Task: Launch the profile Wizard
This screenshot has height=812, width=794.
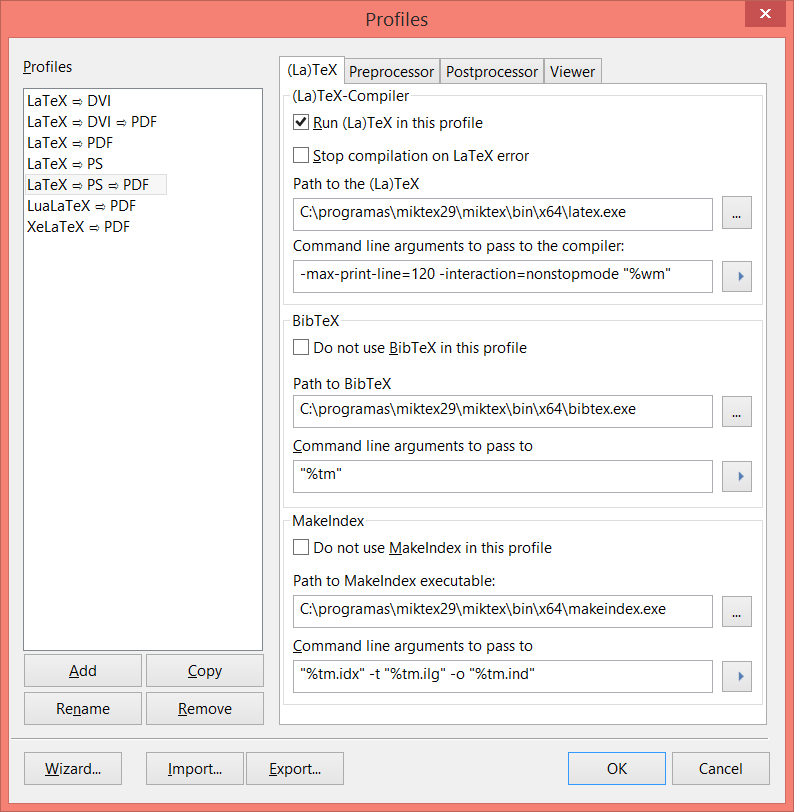Action: (x=72, y=768)
